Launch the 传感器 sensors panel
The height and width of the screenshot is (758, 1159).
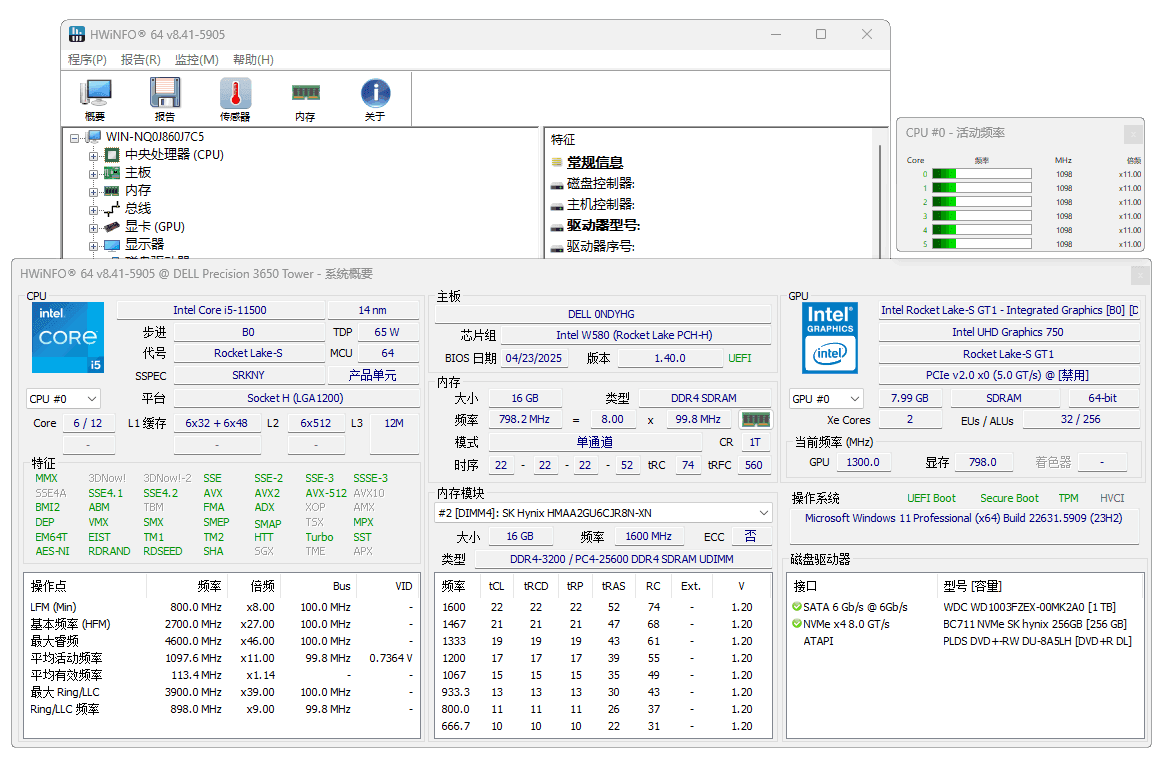pyautogui.click(x=235, y=95)
